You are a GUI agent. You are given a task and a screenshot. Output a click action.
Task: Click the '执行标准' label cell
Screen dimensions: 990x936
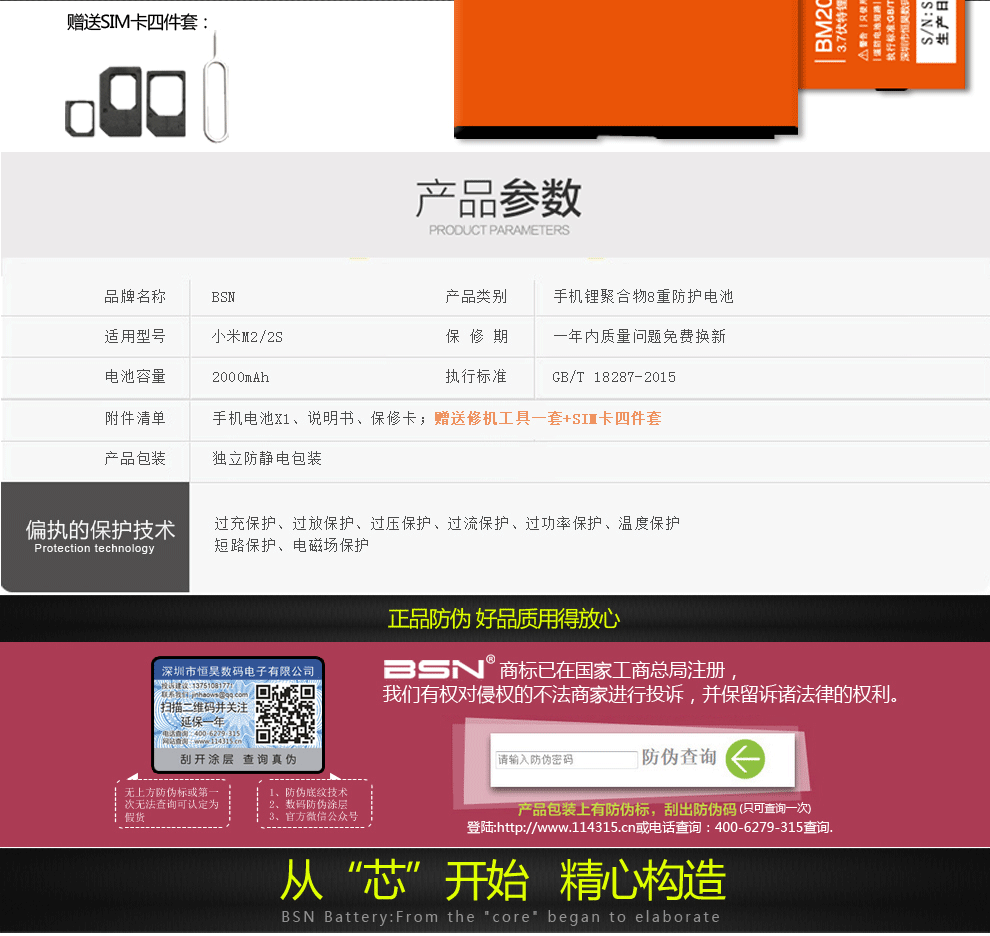476,377
